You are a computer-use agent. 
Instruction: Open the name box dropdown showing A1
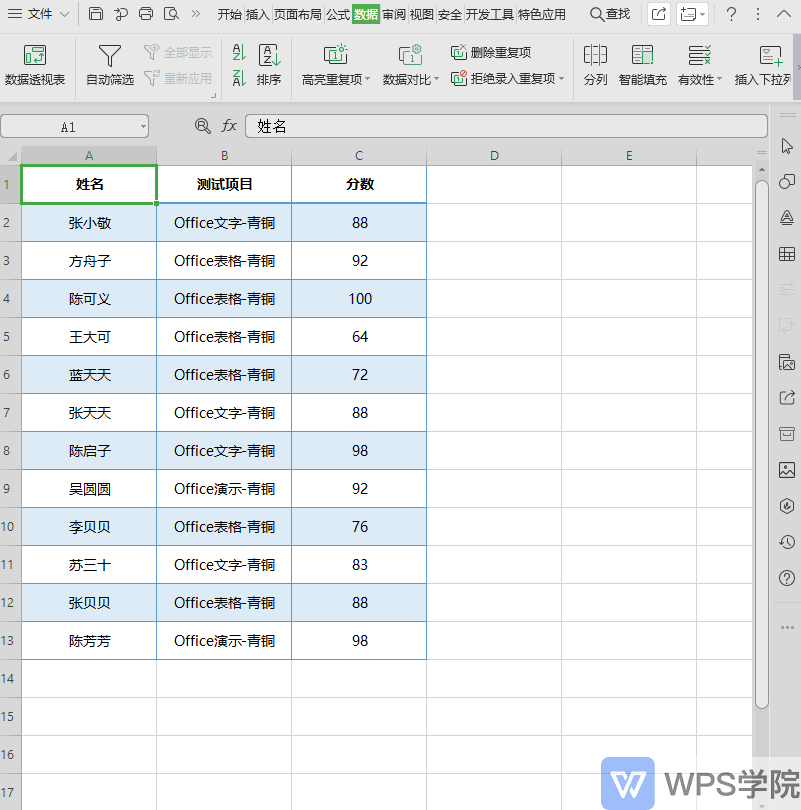pos(141,126)
